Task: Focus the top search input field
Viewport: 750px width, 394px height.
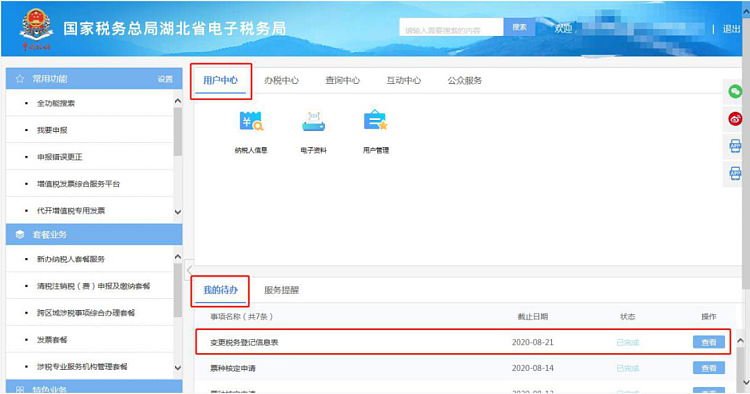Action: [451, 27]
